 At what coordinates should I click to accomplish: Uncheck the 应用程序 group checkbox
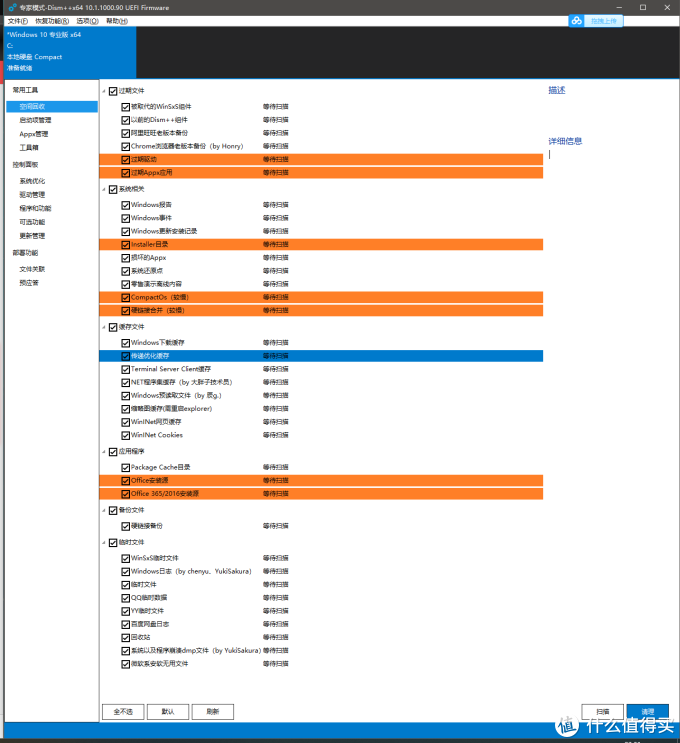coord(113,452)
